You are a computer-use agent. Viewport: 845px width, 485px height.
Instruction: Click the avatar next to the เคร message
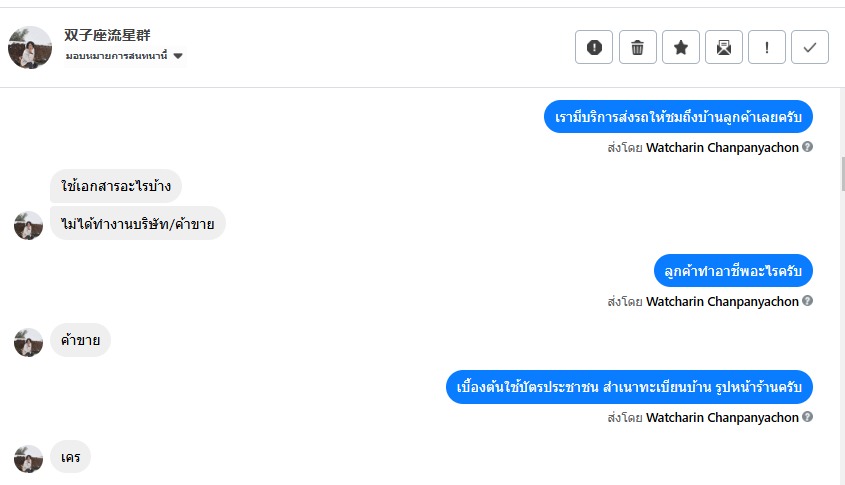(28, 458)
